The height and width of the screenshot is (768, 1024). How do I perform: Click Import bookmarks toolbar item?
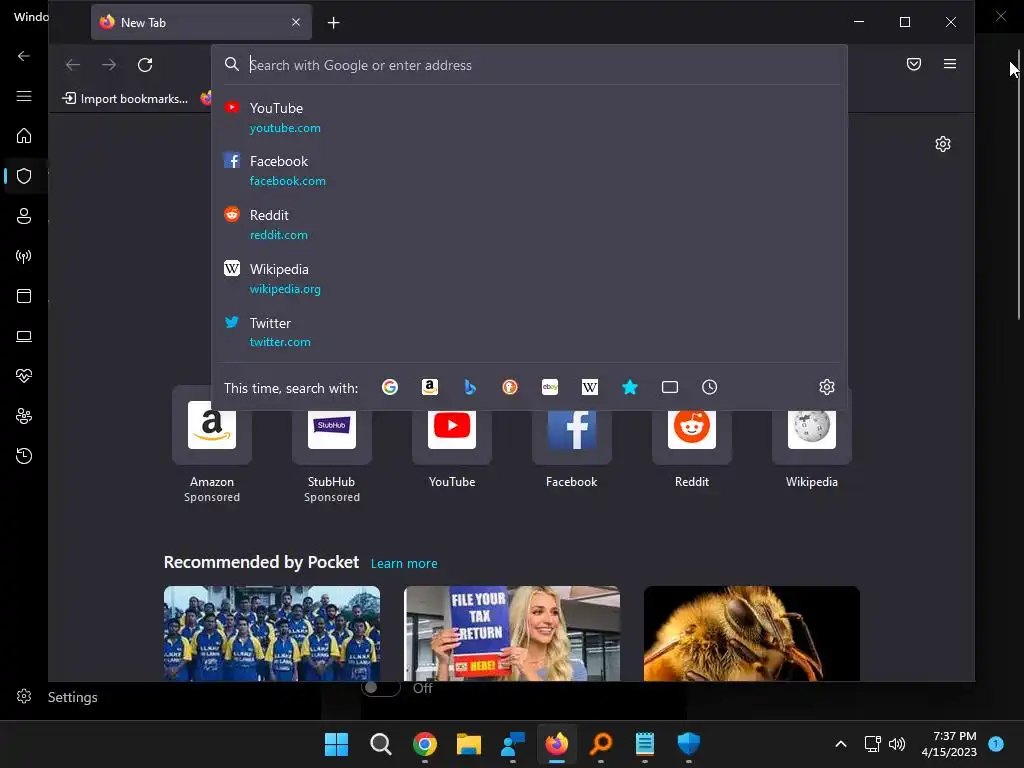pyautogui.click(x=125, y=99)
